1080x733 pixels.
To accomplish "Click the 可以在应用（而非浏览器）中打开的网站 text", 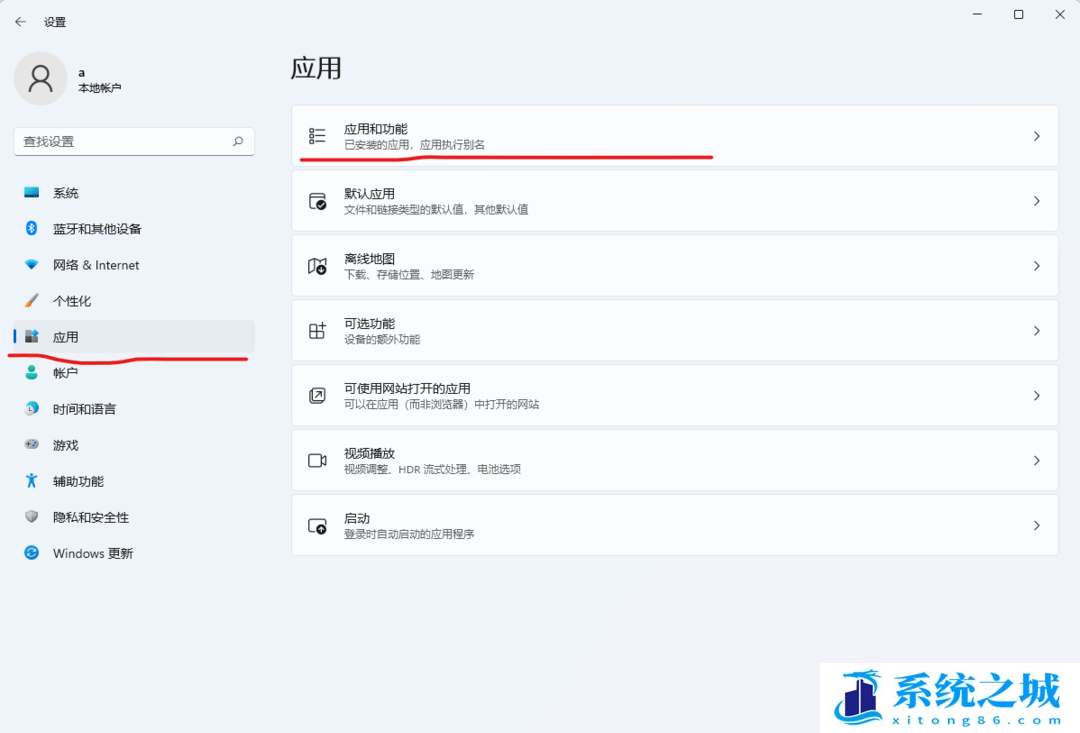I will click(x=442, y=404).
